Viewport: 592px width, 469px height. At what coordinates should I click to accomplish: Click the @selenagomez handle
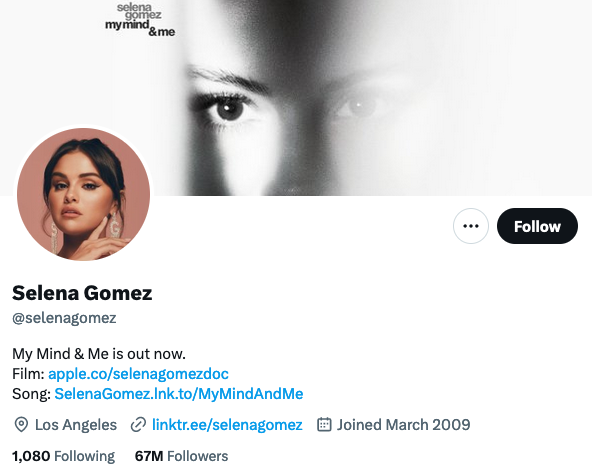click(64, 318)
